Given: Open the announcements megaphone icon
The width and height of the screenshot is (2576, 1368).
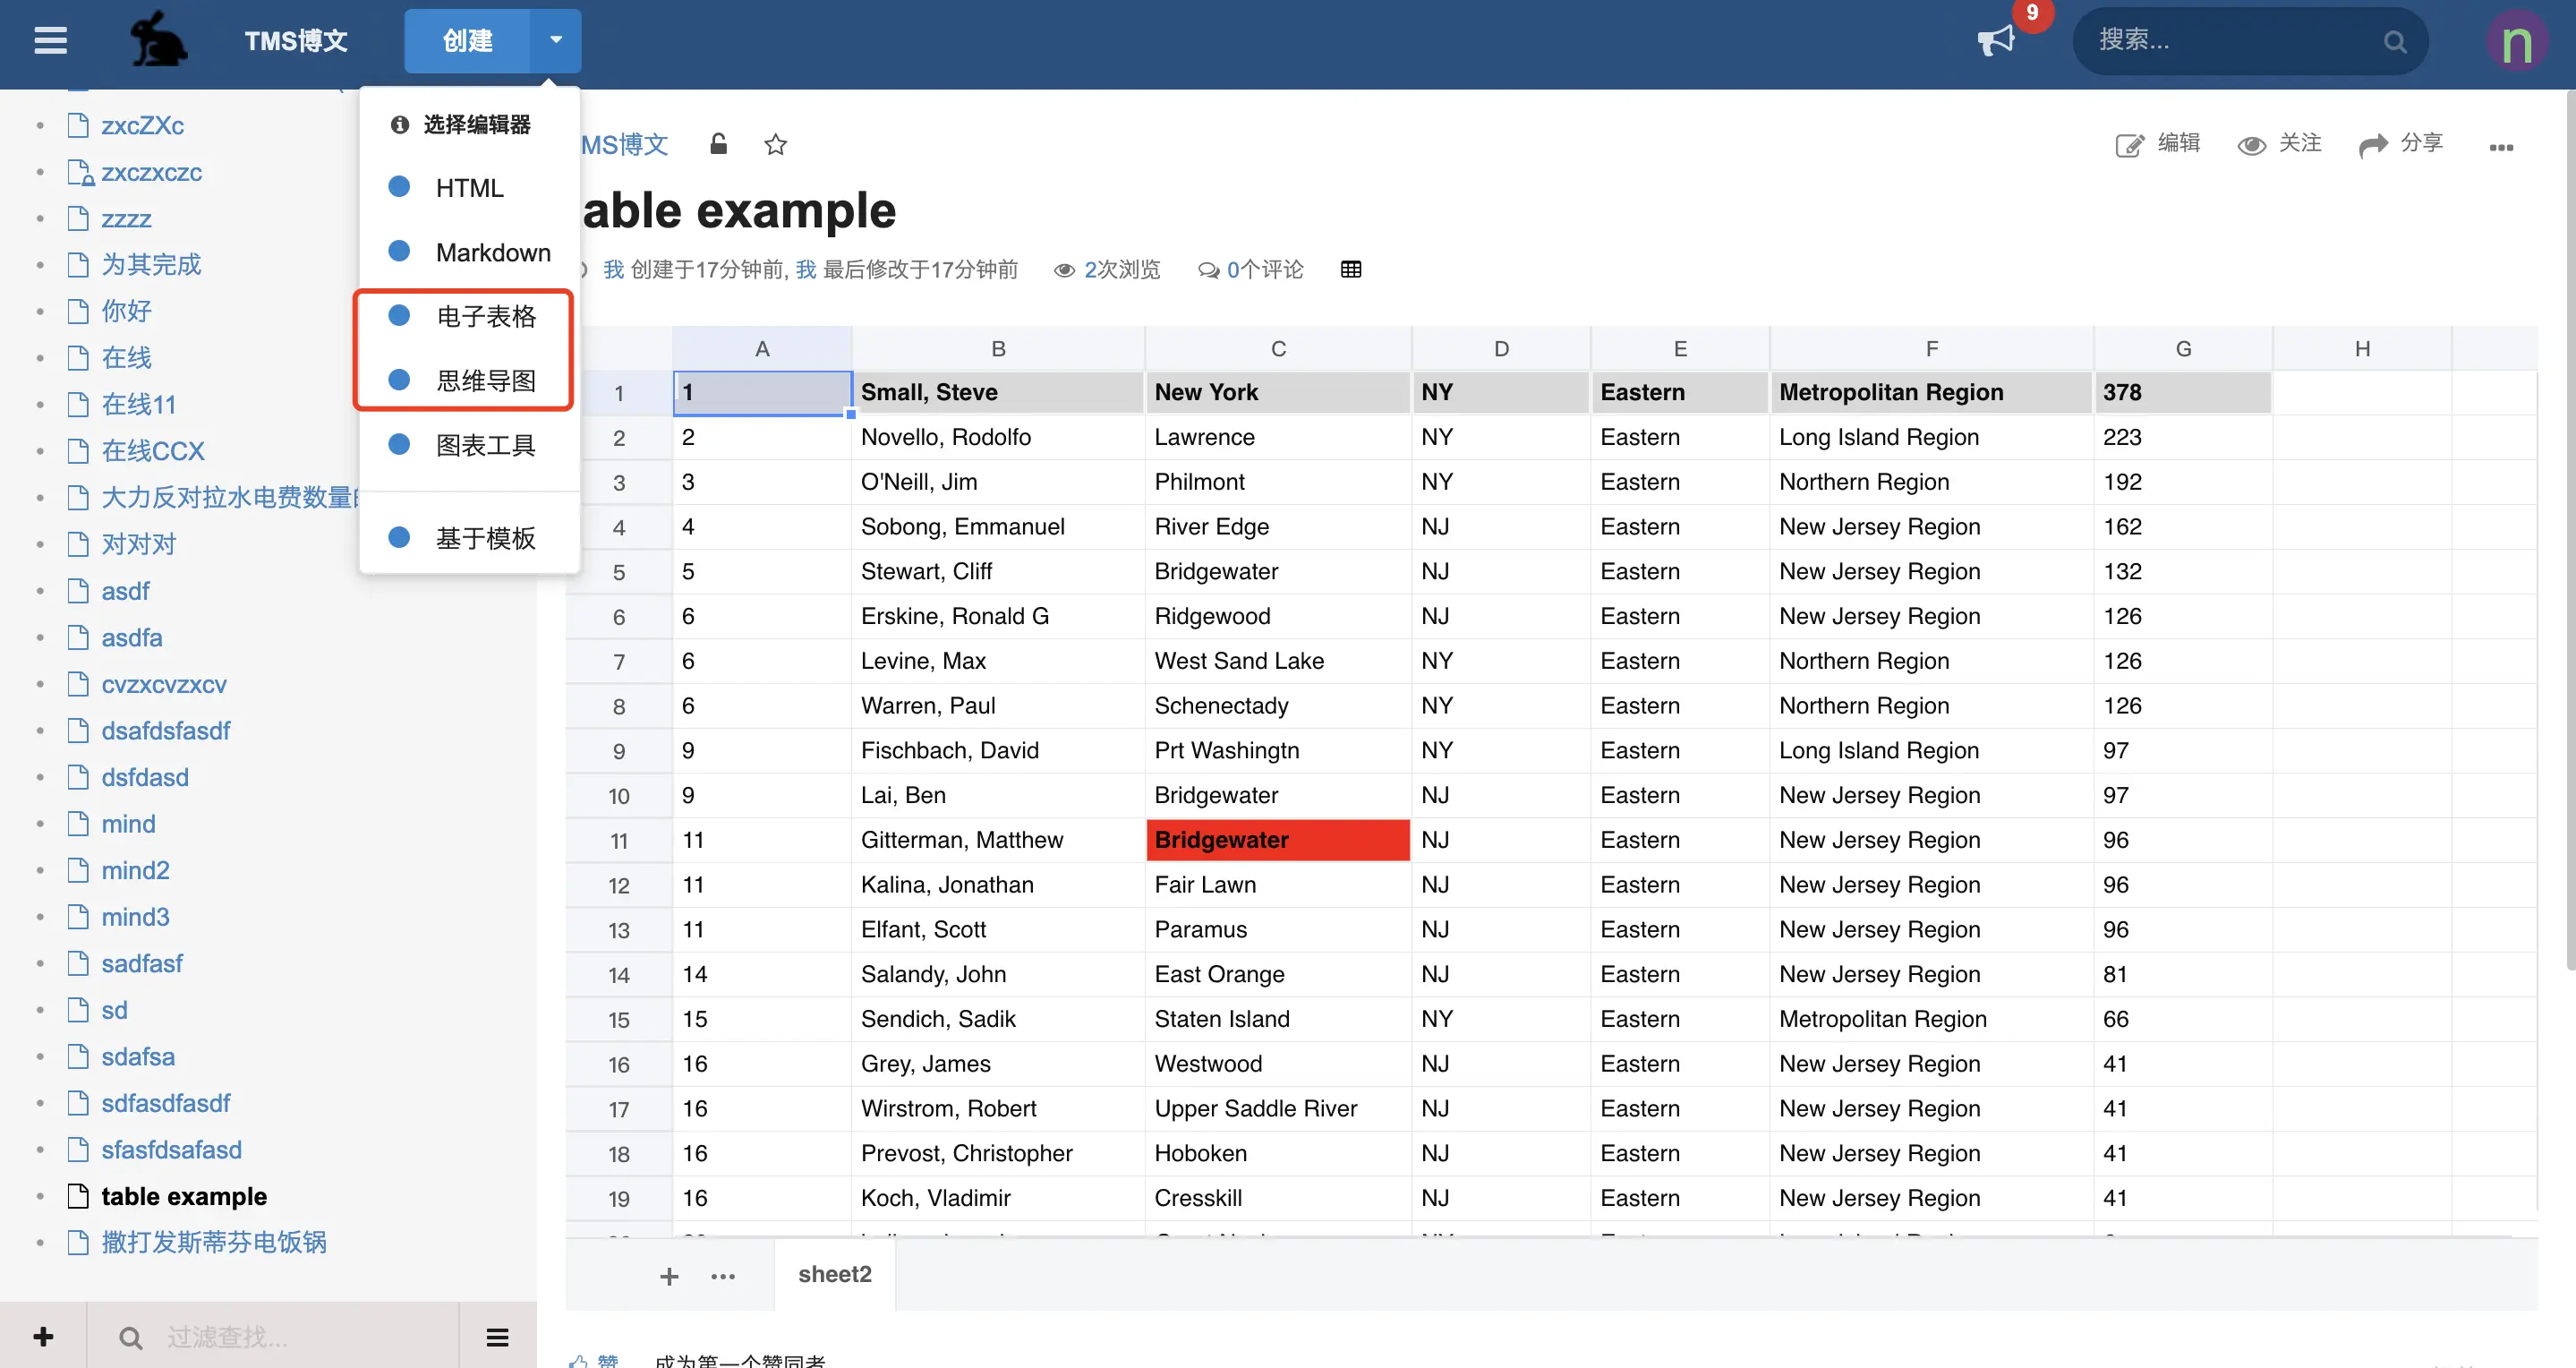Looking at the screenshot, I should point(1996,40).
